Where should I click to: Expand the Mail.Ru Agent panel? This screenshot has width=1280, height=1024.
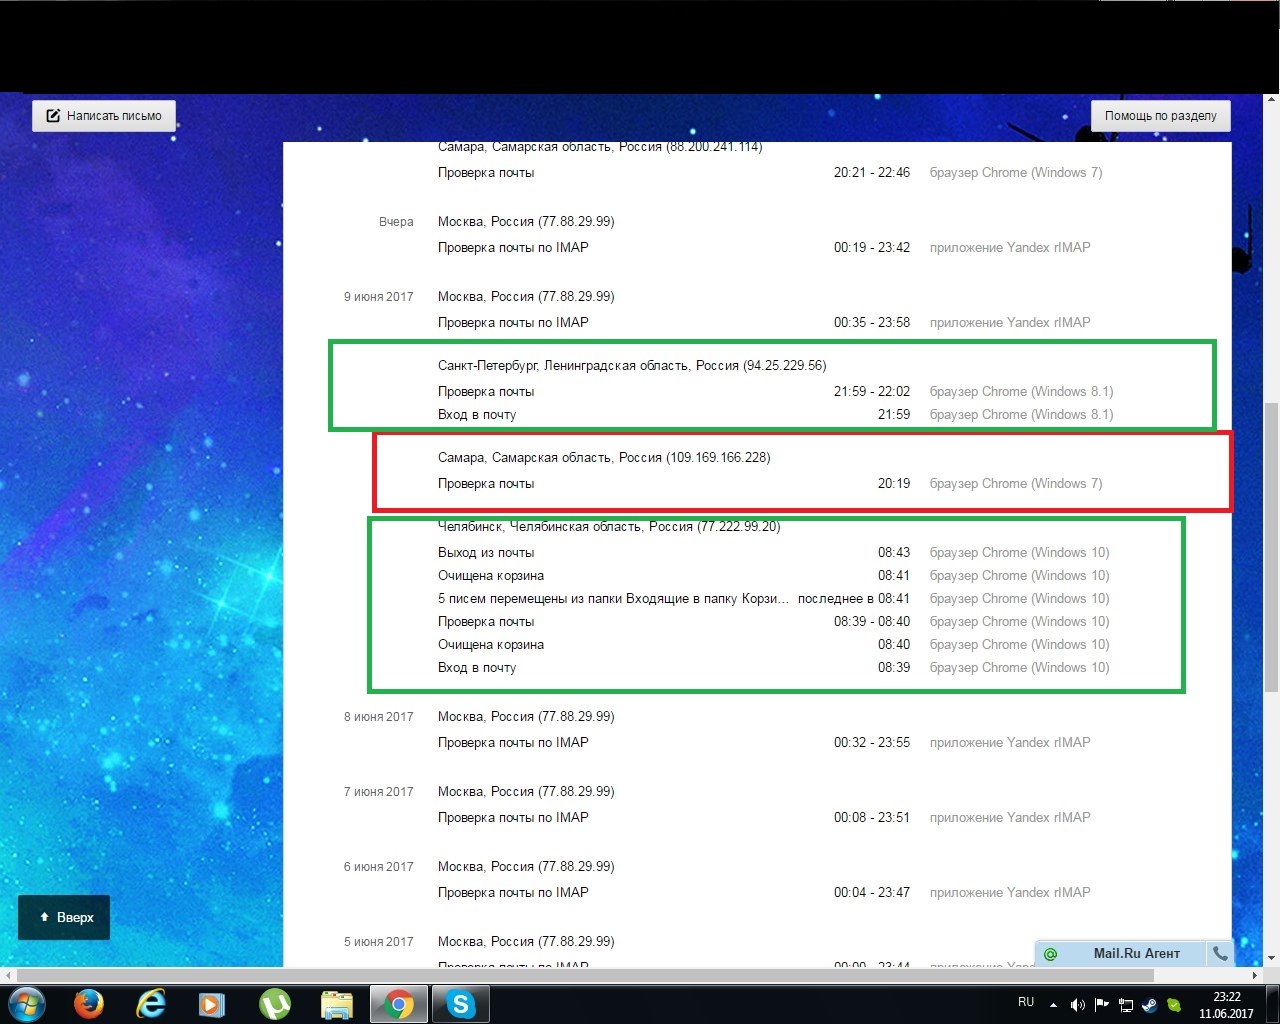[x=1135, y=954]
